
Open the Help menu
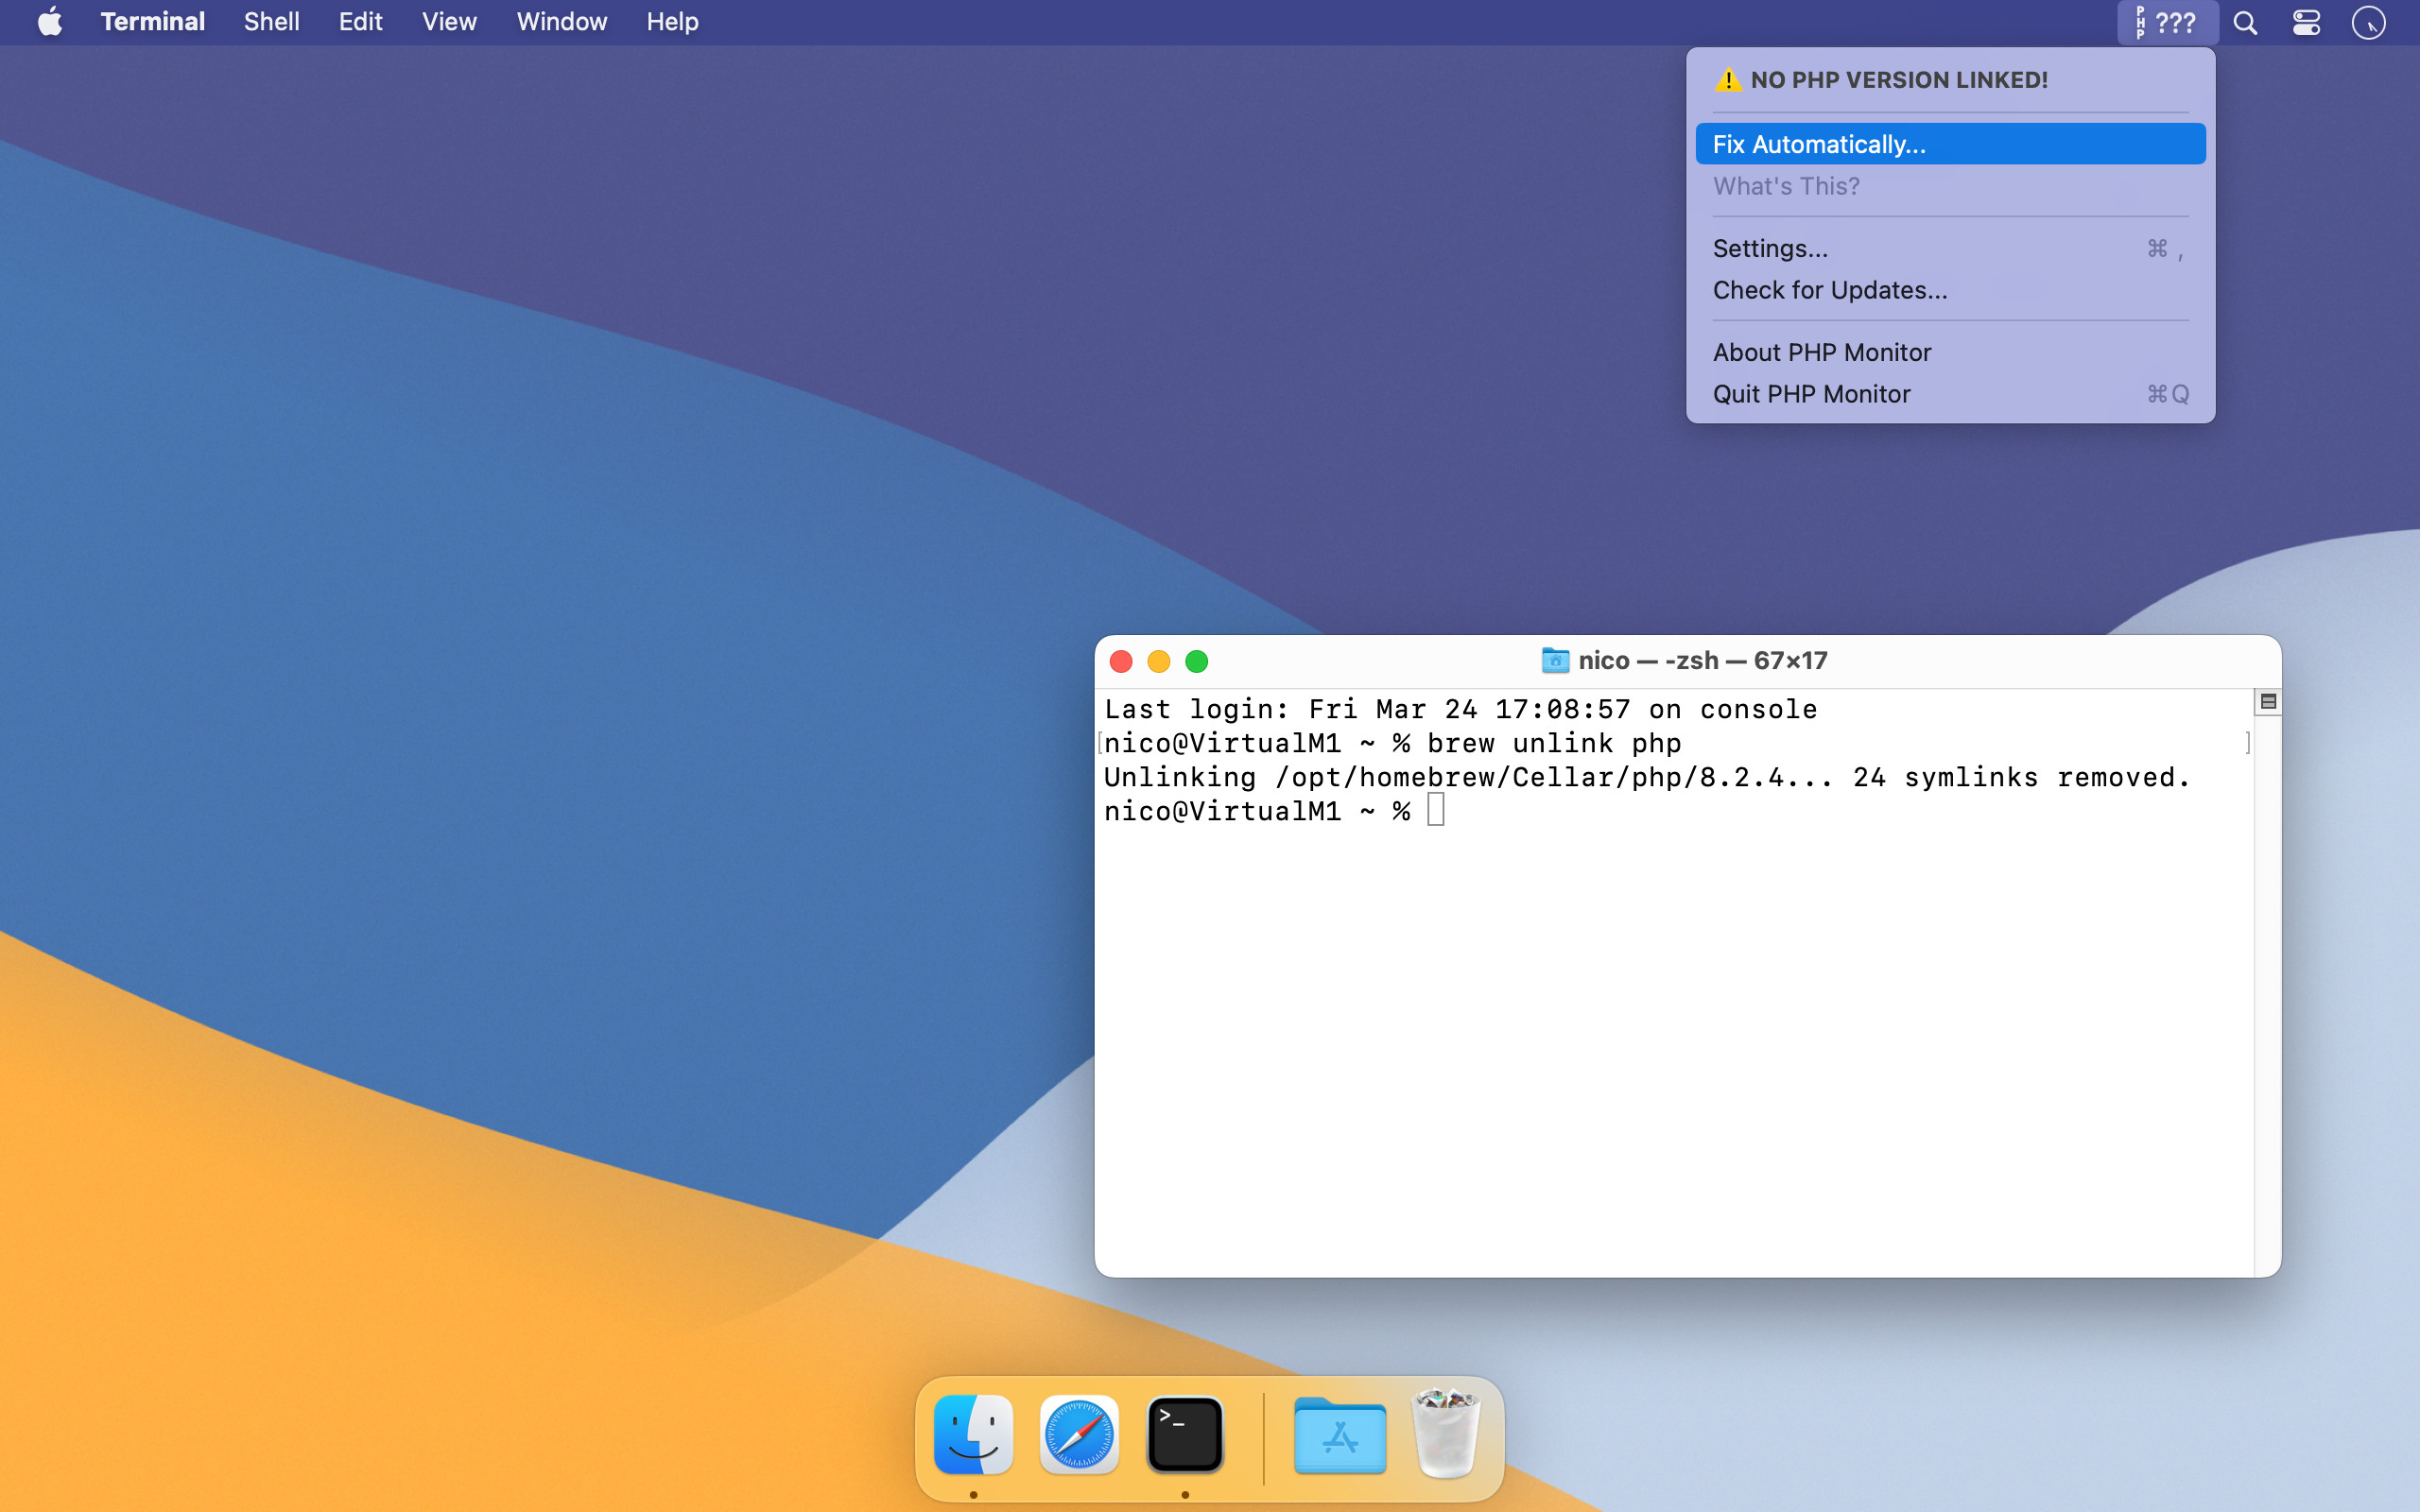click(672, 22)
